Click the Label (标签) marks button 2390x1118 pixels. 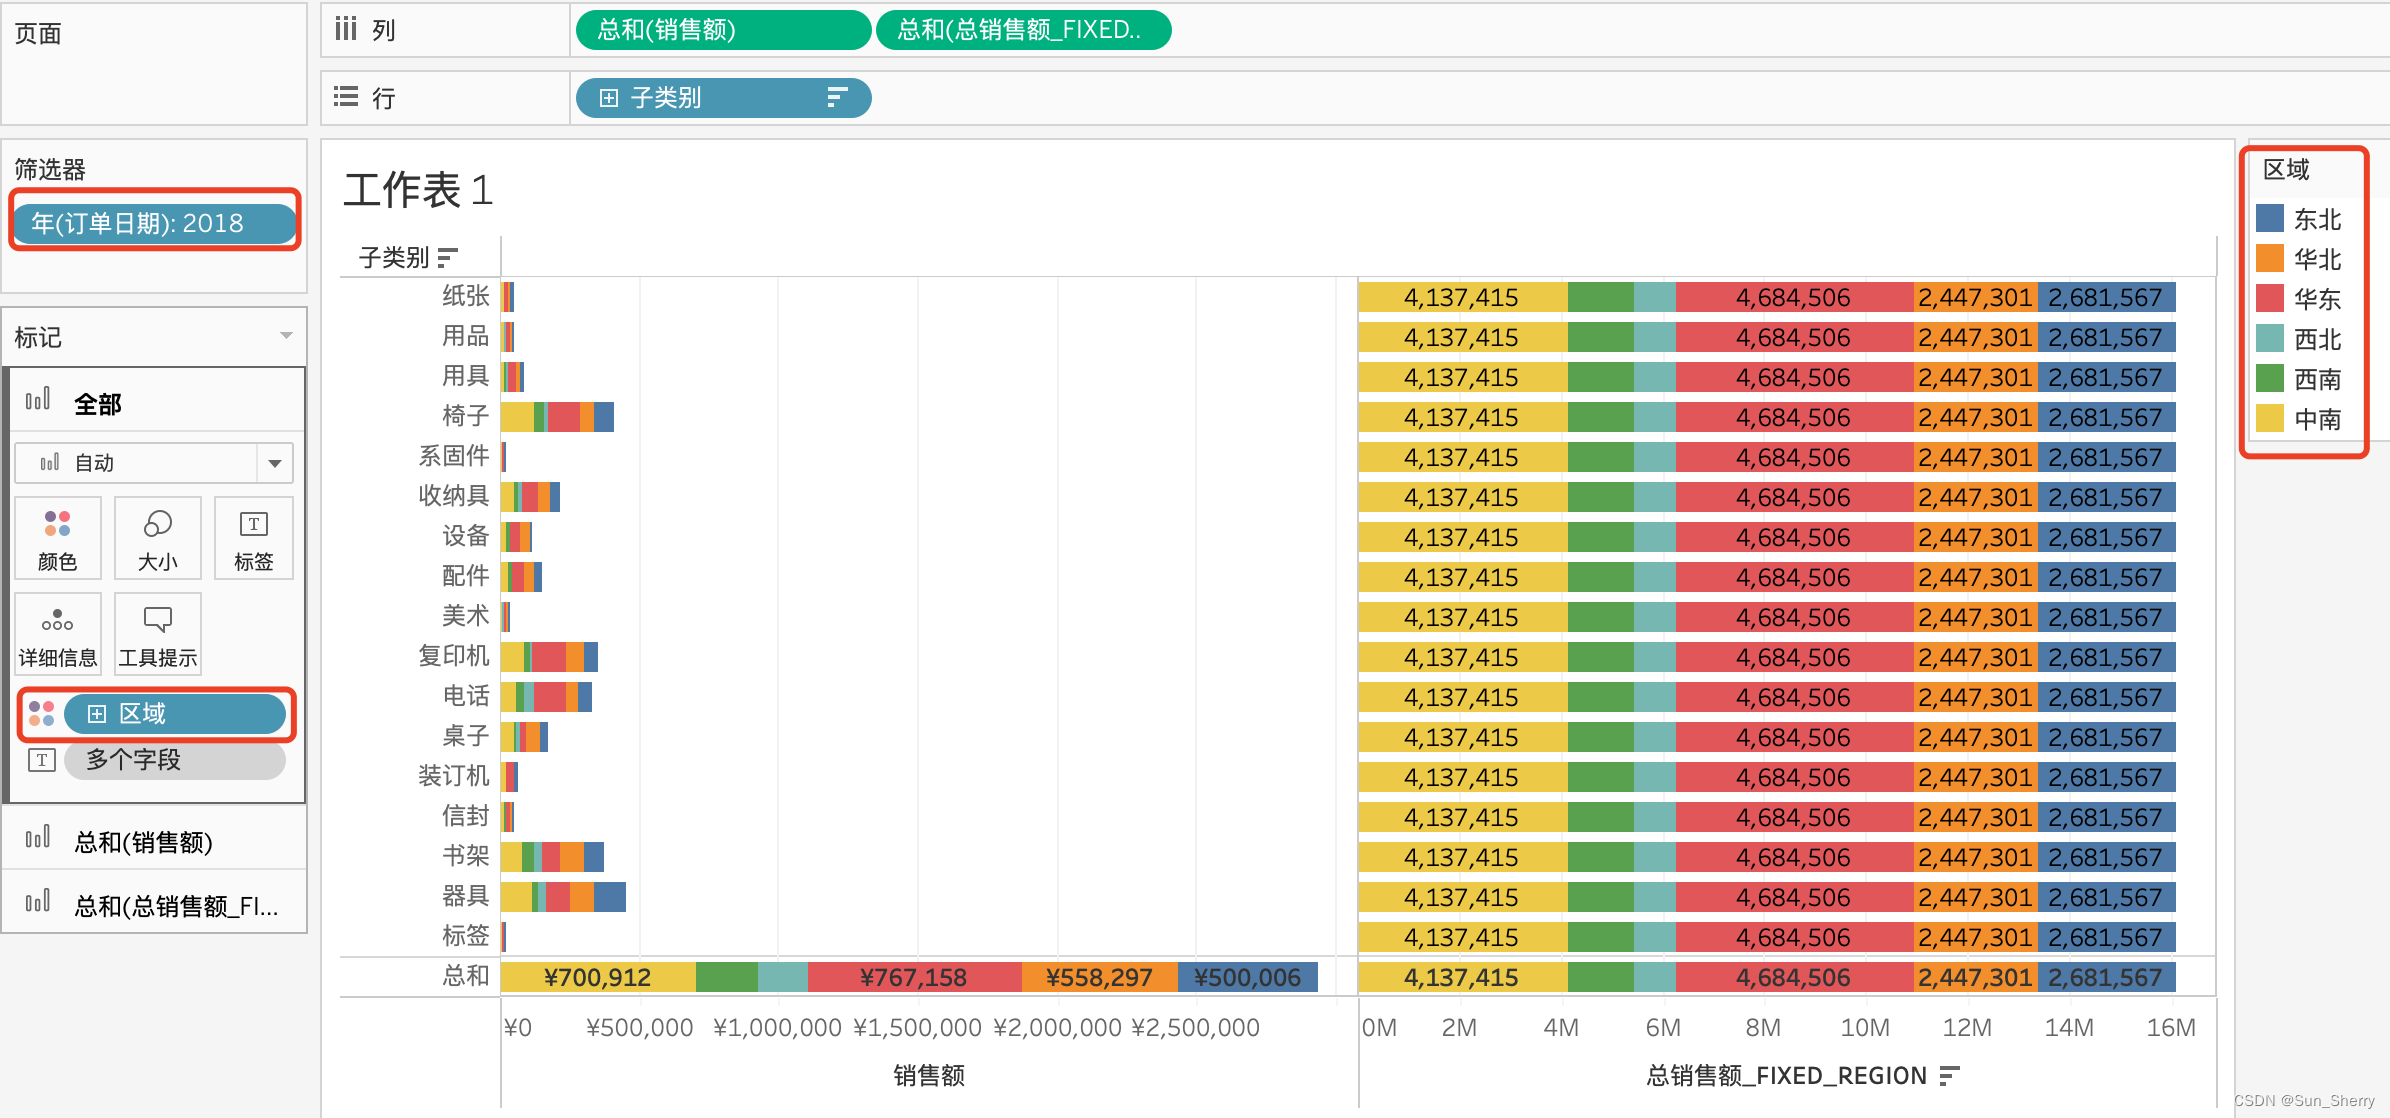[x=253, y=538]
